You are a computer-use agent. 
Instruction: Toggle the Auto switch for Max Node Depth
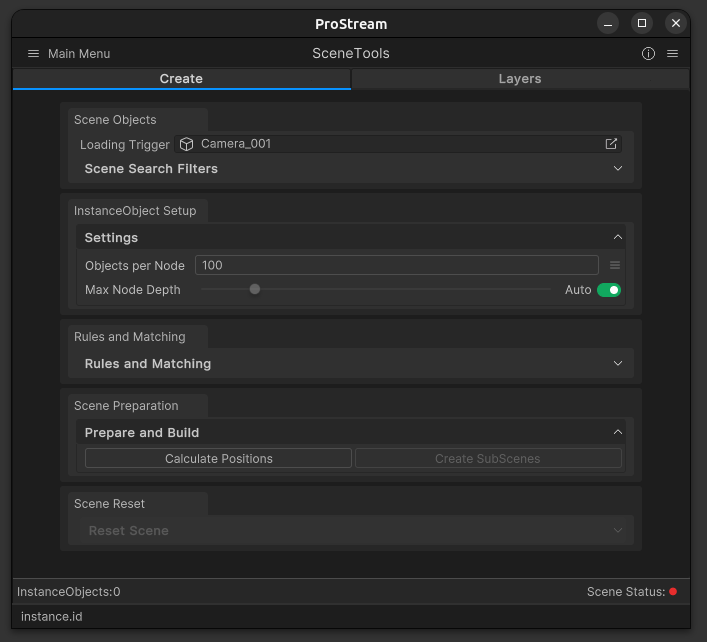point(609,290)
